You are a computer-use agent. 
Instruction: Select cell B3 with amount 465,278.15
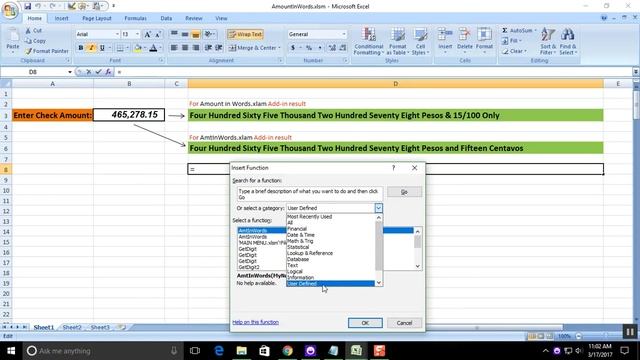[129, 115]
